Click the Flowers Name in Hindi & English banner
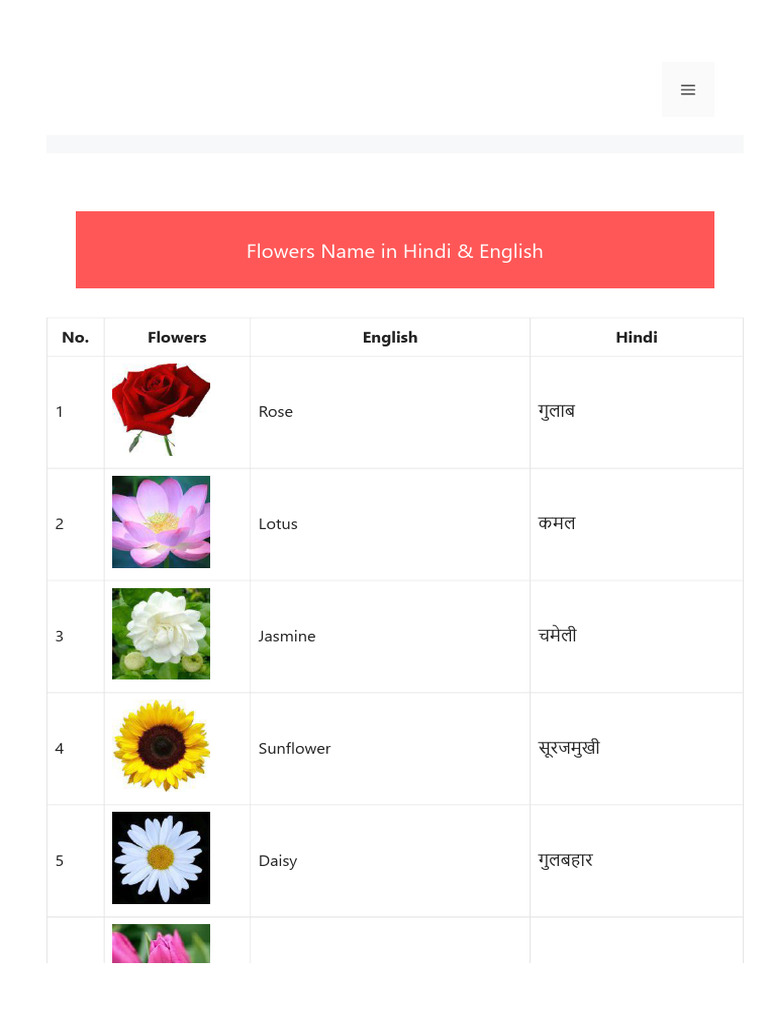Viewport: 768px width, 1024px height. (x=395, y=250)
